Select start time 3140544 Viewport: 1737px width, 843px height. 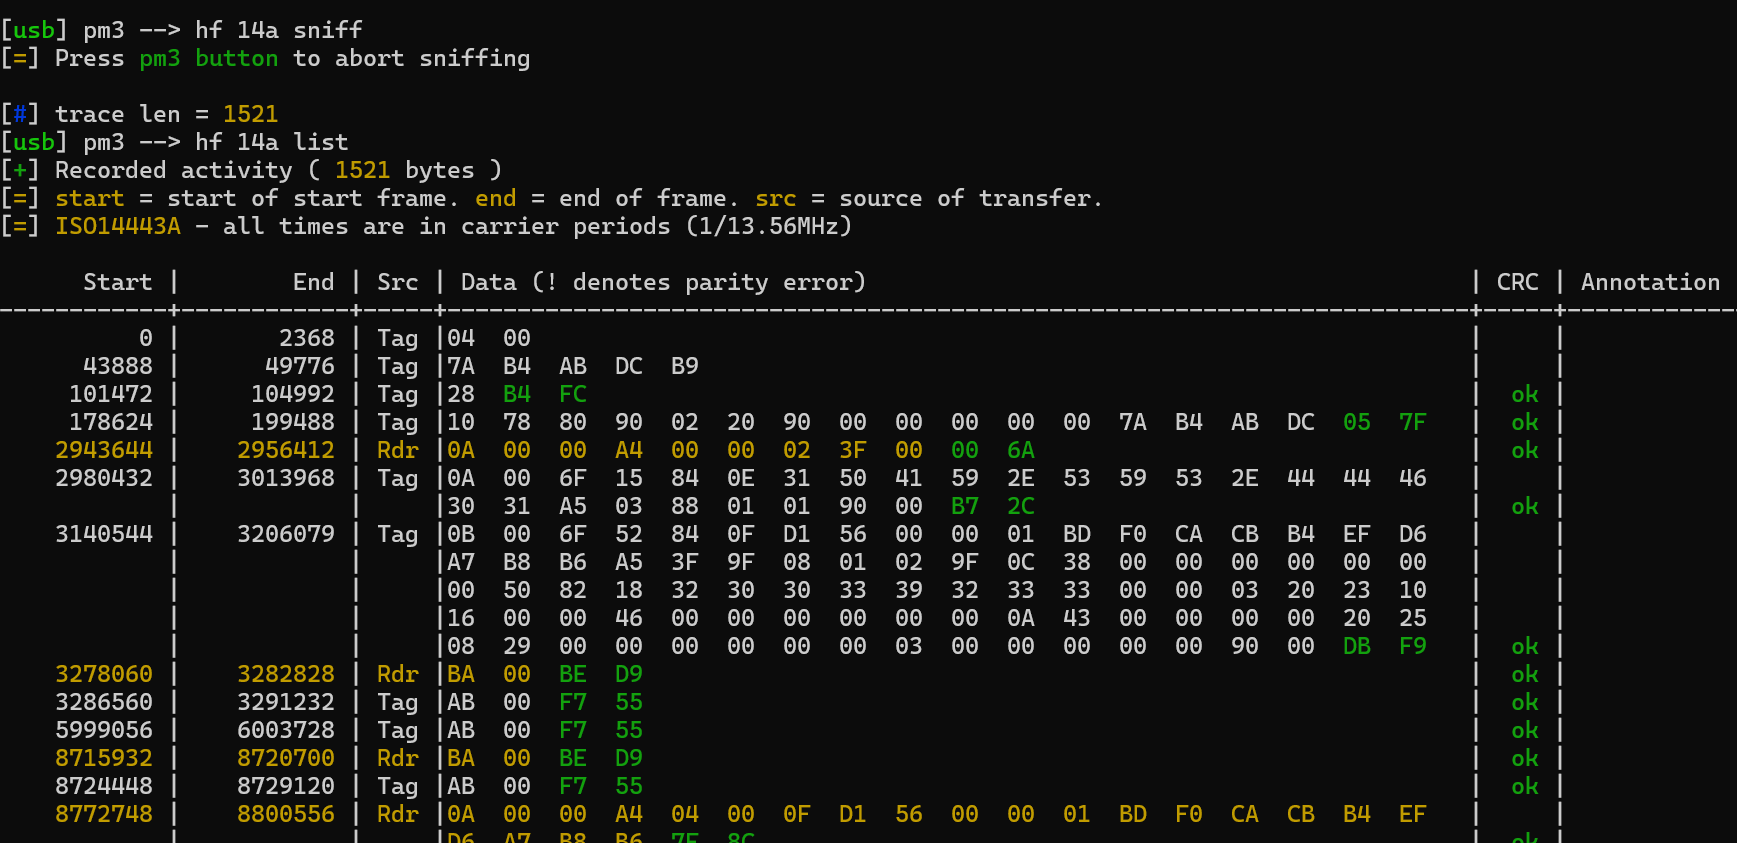[104, 534]
